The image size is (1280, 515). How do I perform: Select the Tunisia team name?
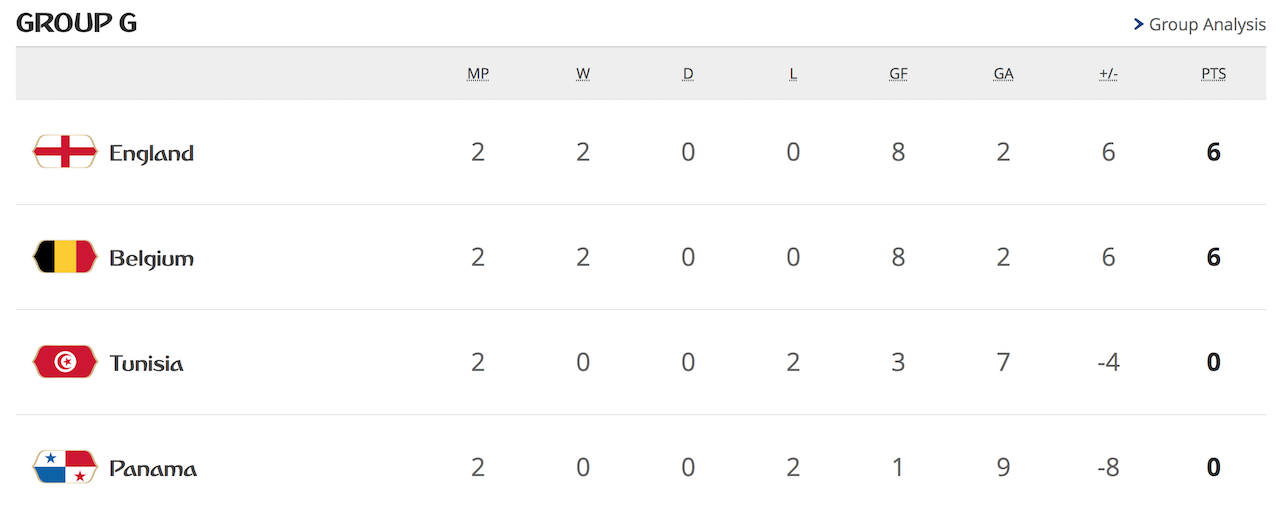point(146,363)
